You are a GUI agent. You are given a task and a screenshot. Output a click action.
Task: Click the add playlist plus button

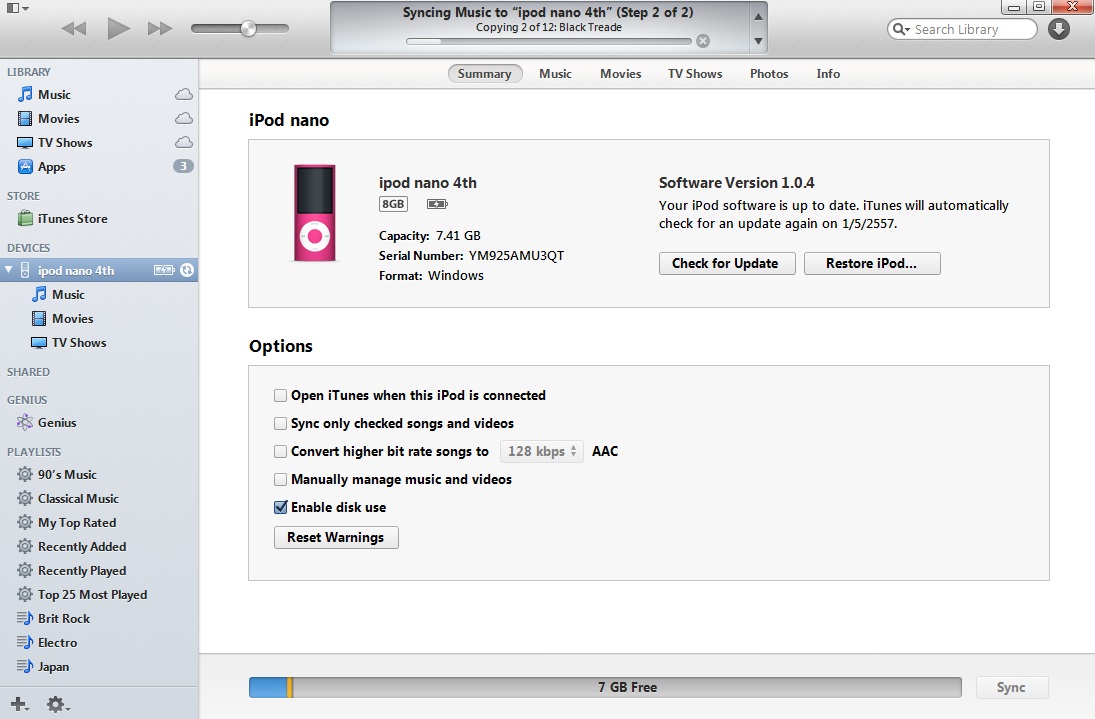(20, 704)
